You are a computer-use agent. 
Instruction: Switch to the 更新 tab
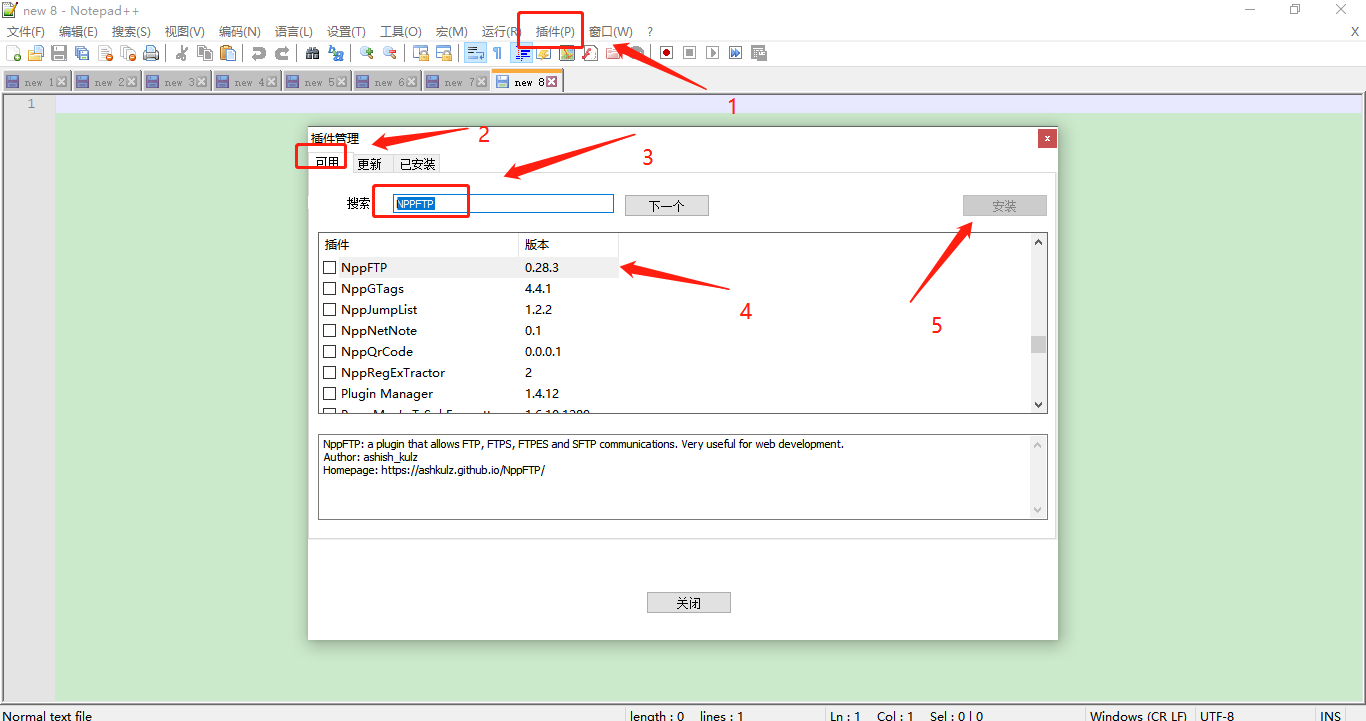[369, 164]
